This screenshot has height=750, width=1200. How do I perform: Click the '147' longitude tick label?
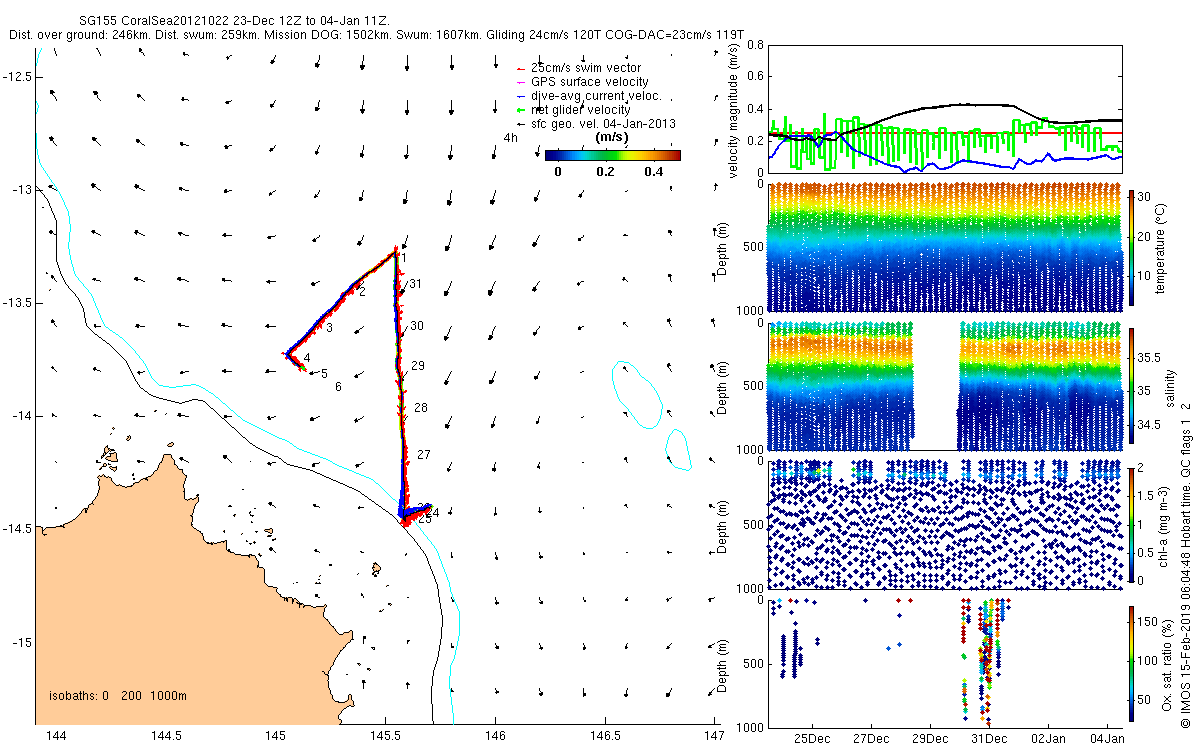pyautogui.click(x=714, y=736)
